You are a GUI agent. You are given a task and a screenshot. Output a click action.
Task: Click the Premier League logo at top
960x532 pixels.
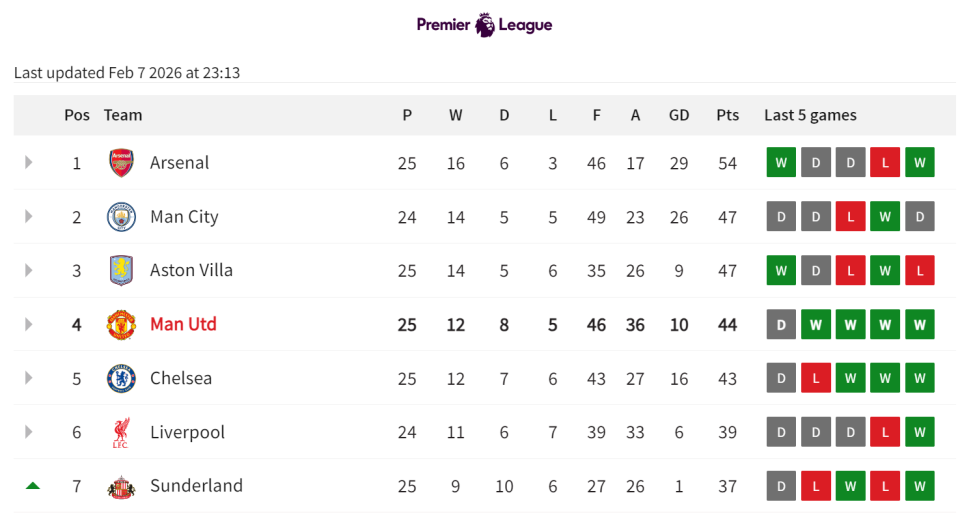point(484,25)
